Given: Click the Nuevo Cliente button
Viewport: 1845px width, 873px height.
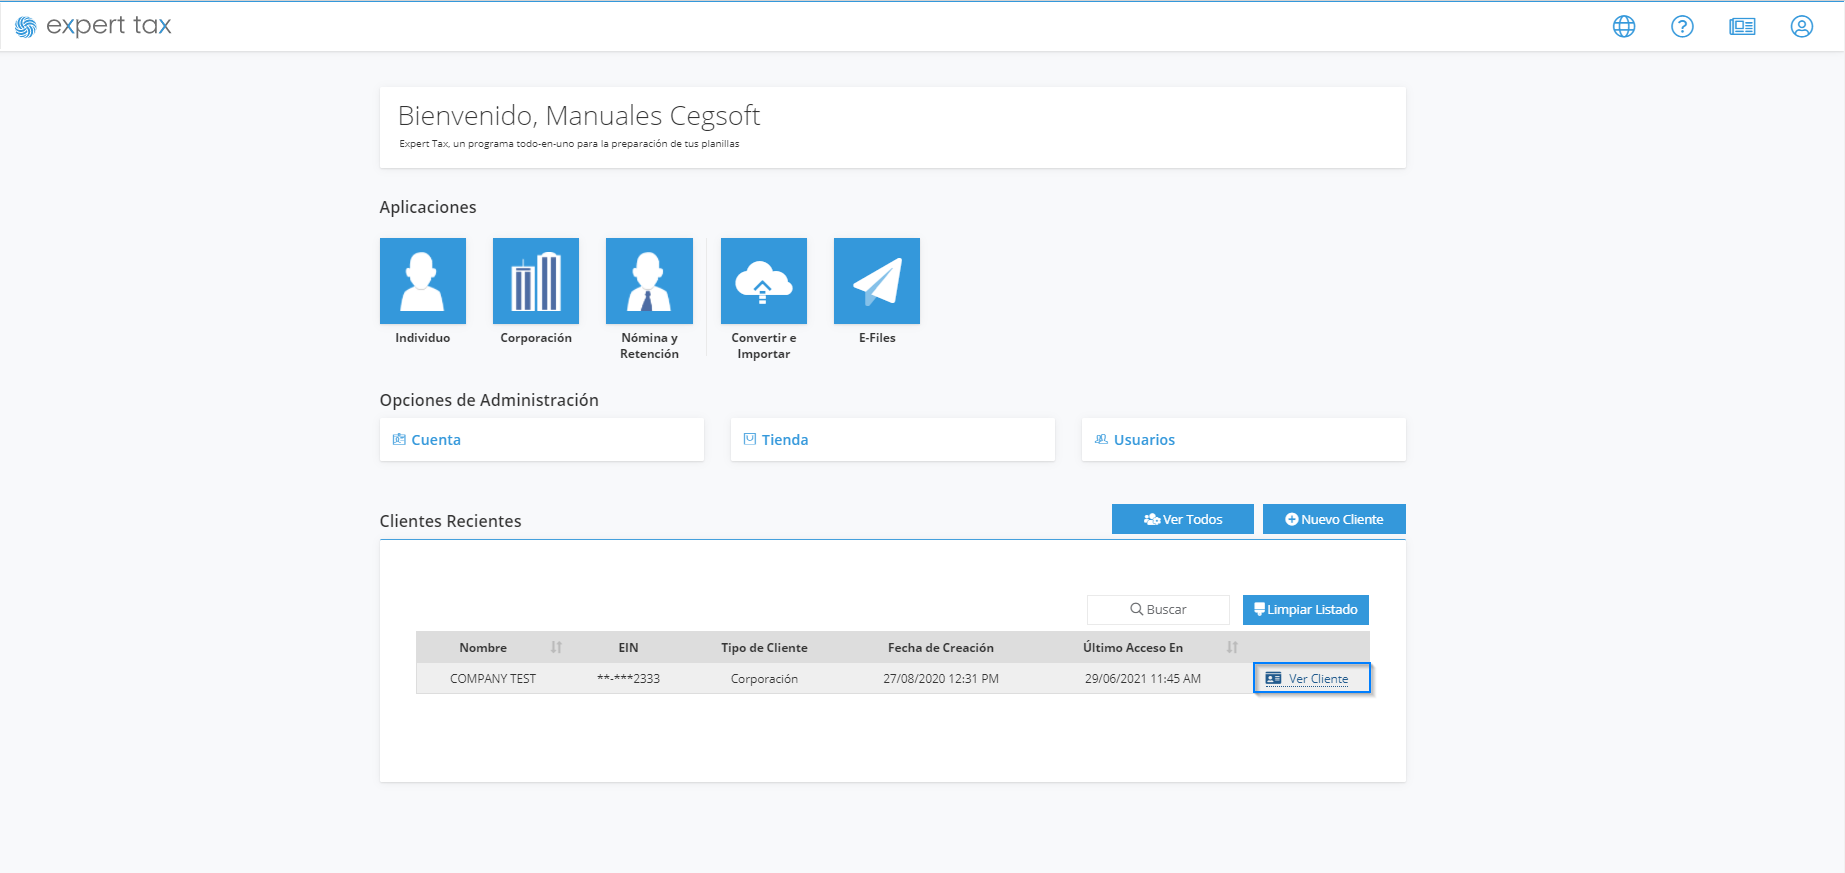Looking at the screenshot, I should coord(1334,519).
